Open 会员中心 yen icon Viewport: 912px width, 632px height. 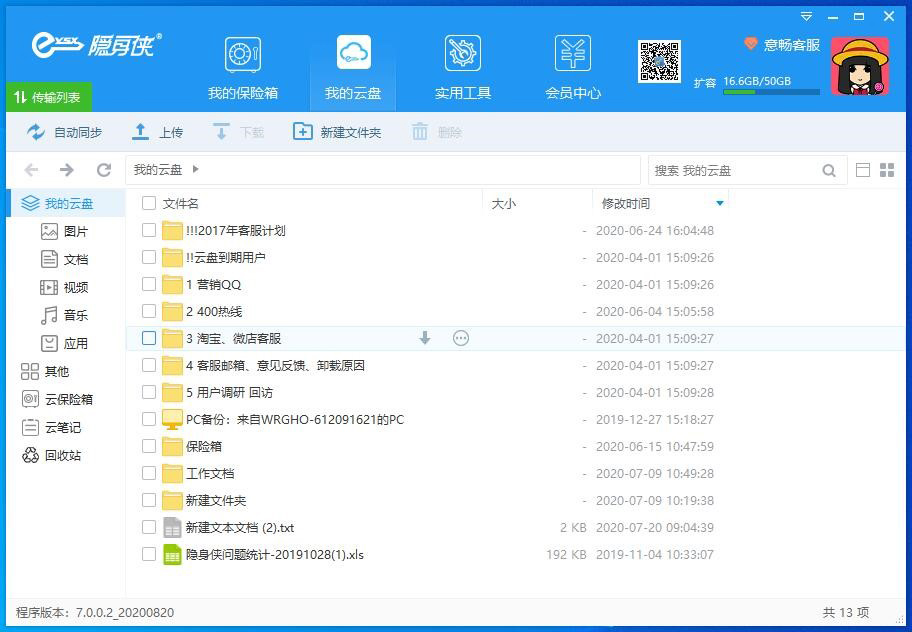point(573,53)
